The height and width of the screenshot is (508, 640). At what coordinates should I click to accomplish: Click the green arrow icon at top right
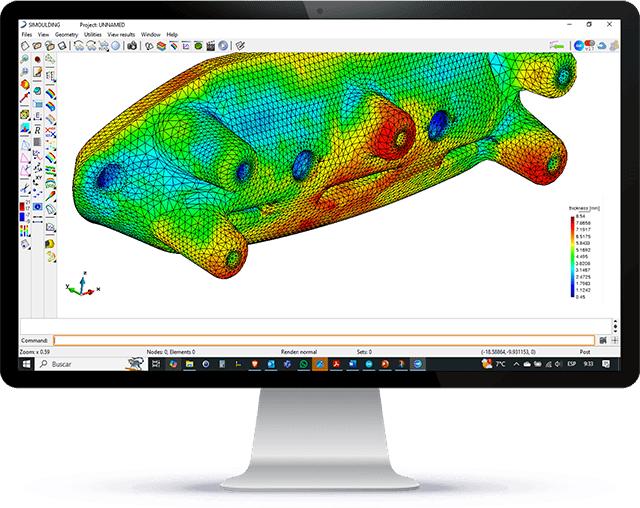(x=558, y=45)
